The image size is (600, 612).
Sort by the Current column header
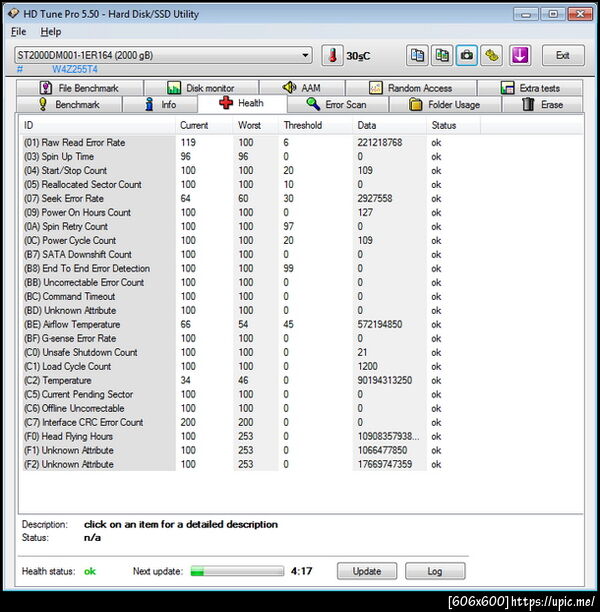tap(205, 125)
